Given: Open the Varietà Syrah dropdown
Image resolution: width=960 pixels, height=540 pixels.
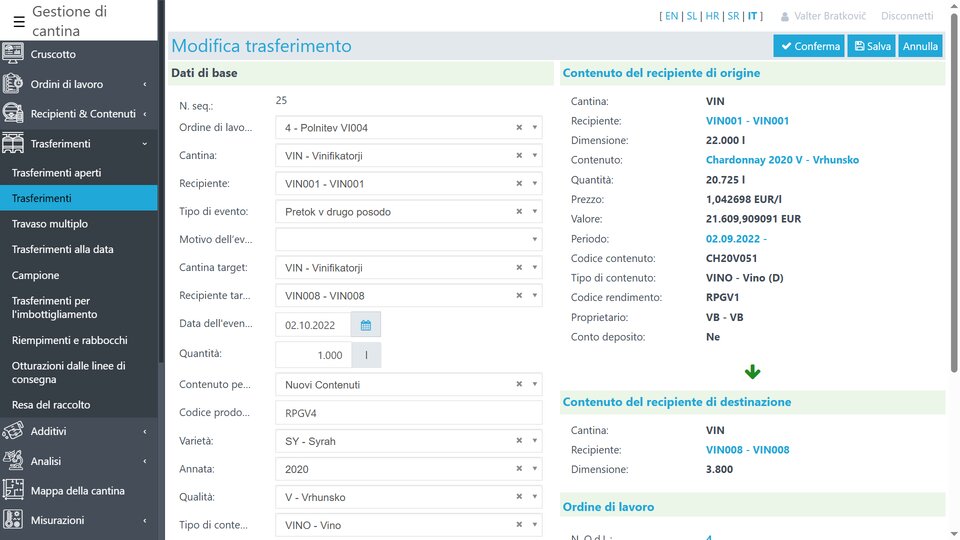Looking at the screenshot, I should [535, 441].
